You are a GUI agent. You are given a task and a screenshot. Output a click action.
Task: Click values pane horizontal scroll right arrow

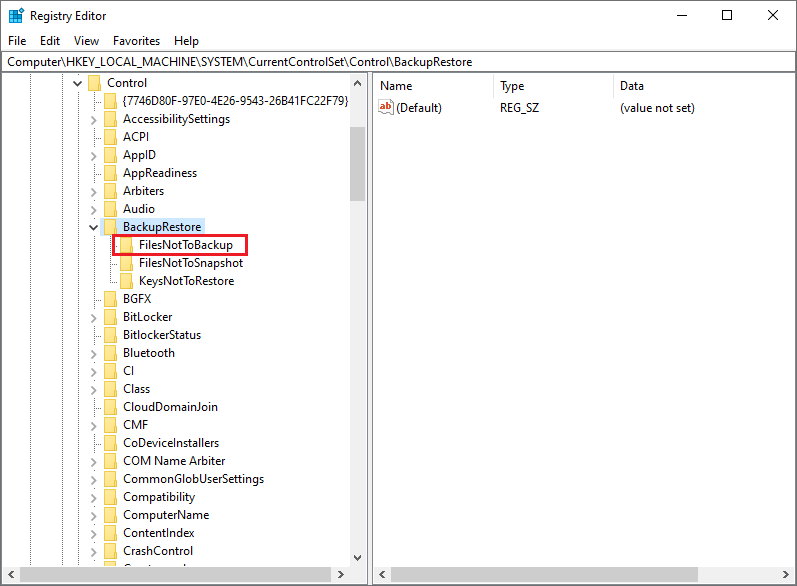[x=785, y=574]
